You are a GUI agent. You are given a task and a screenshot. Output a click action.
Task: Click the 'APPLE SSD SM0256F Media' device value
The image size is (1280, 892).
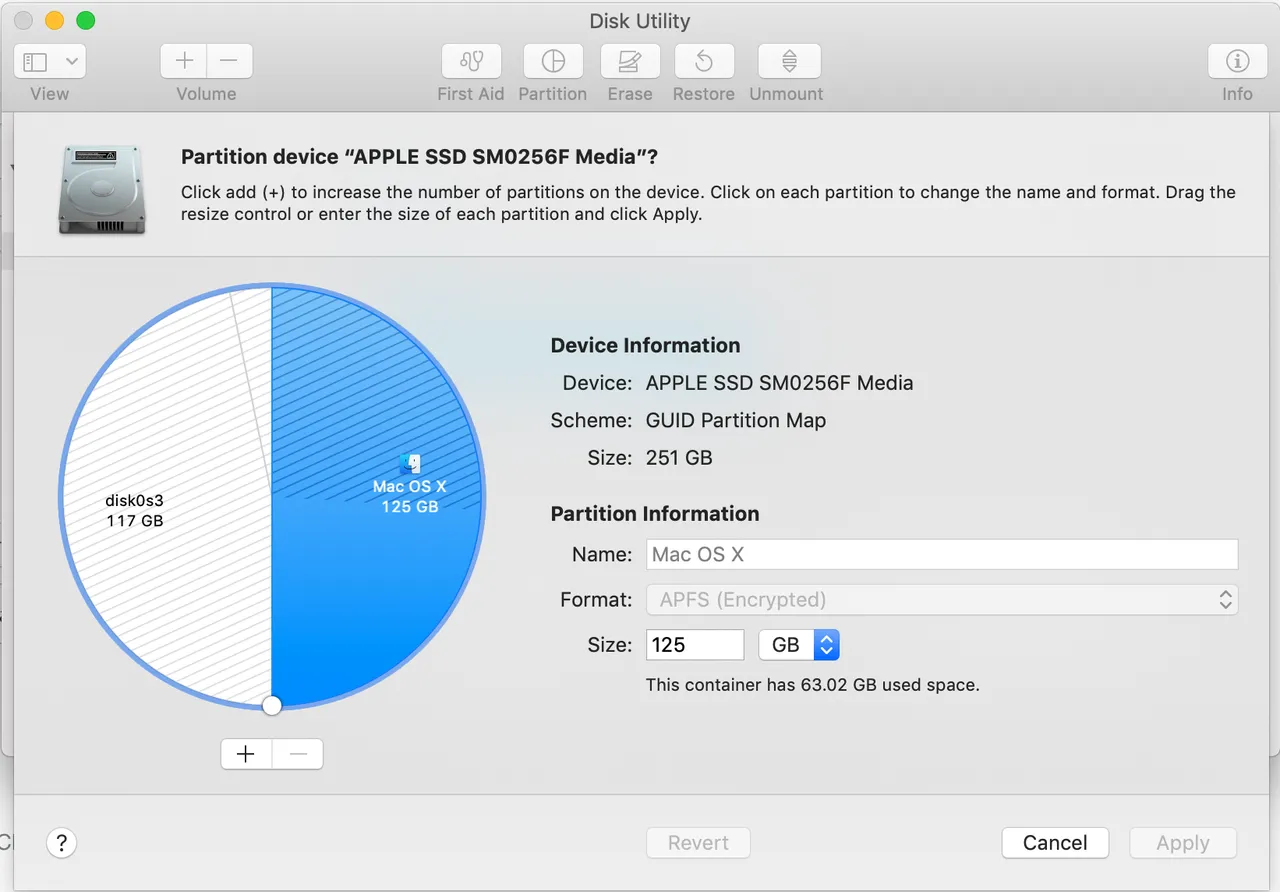click(779, 383)
